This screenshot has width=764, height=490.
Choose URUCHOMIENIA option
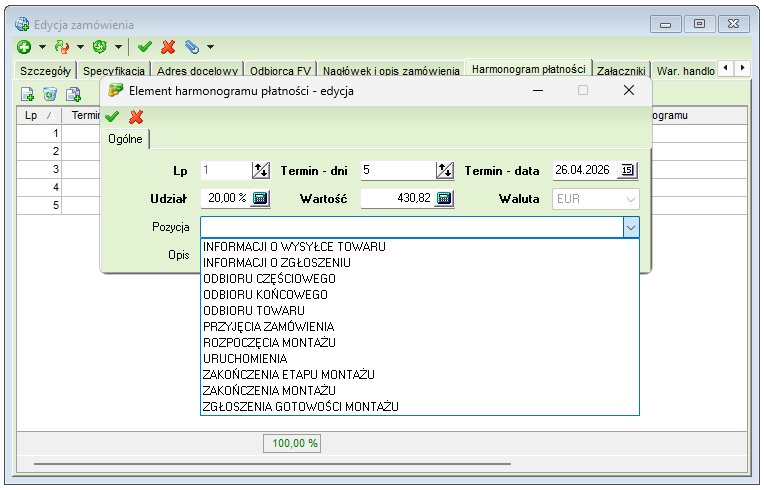point(420,359)
